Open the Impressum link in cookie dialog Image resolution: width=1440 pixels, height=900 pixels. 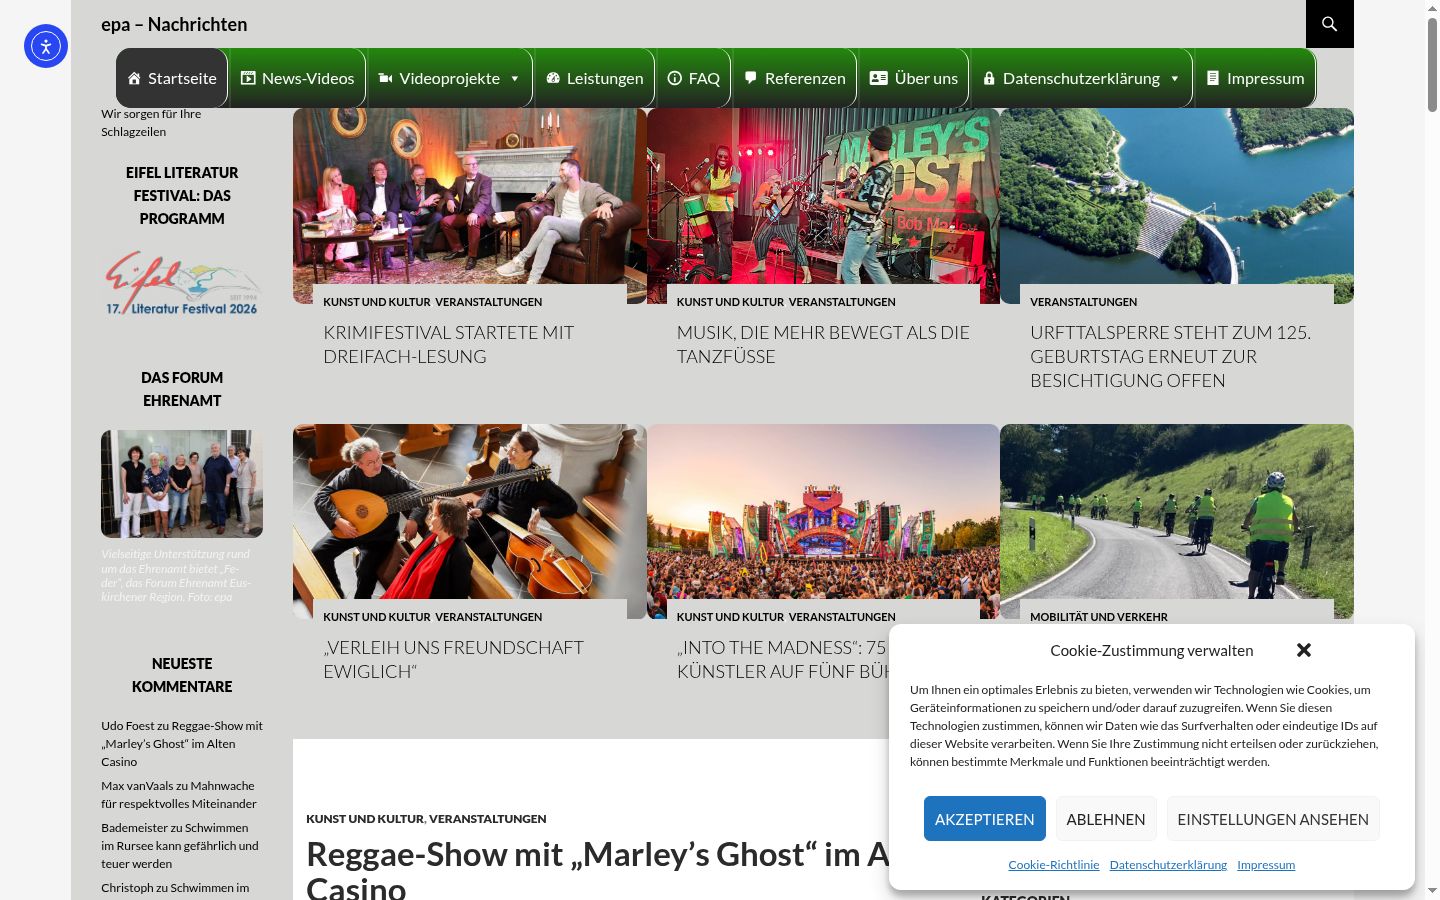point(1266,865)
